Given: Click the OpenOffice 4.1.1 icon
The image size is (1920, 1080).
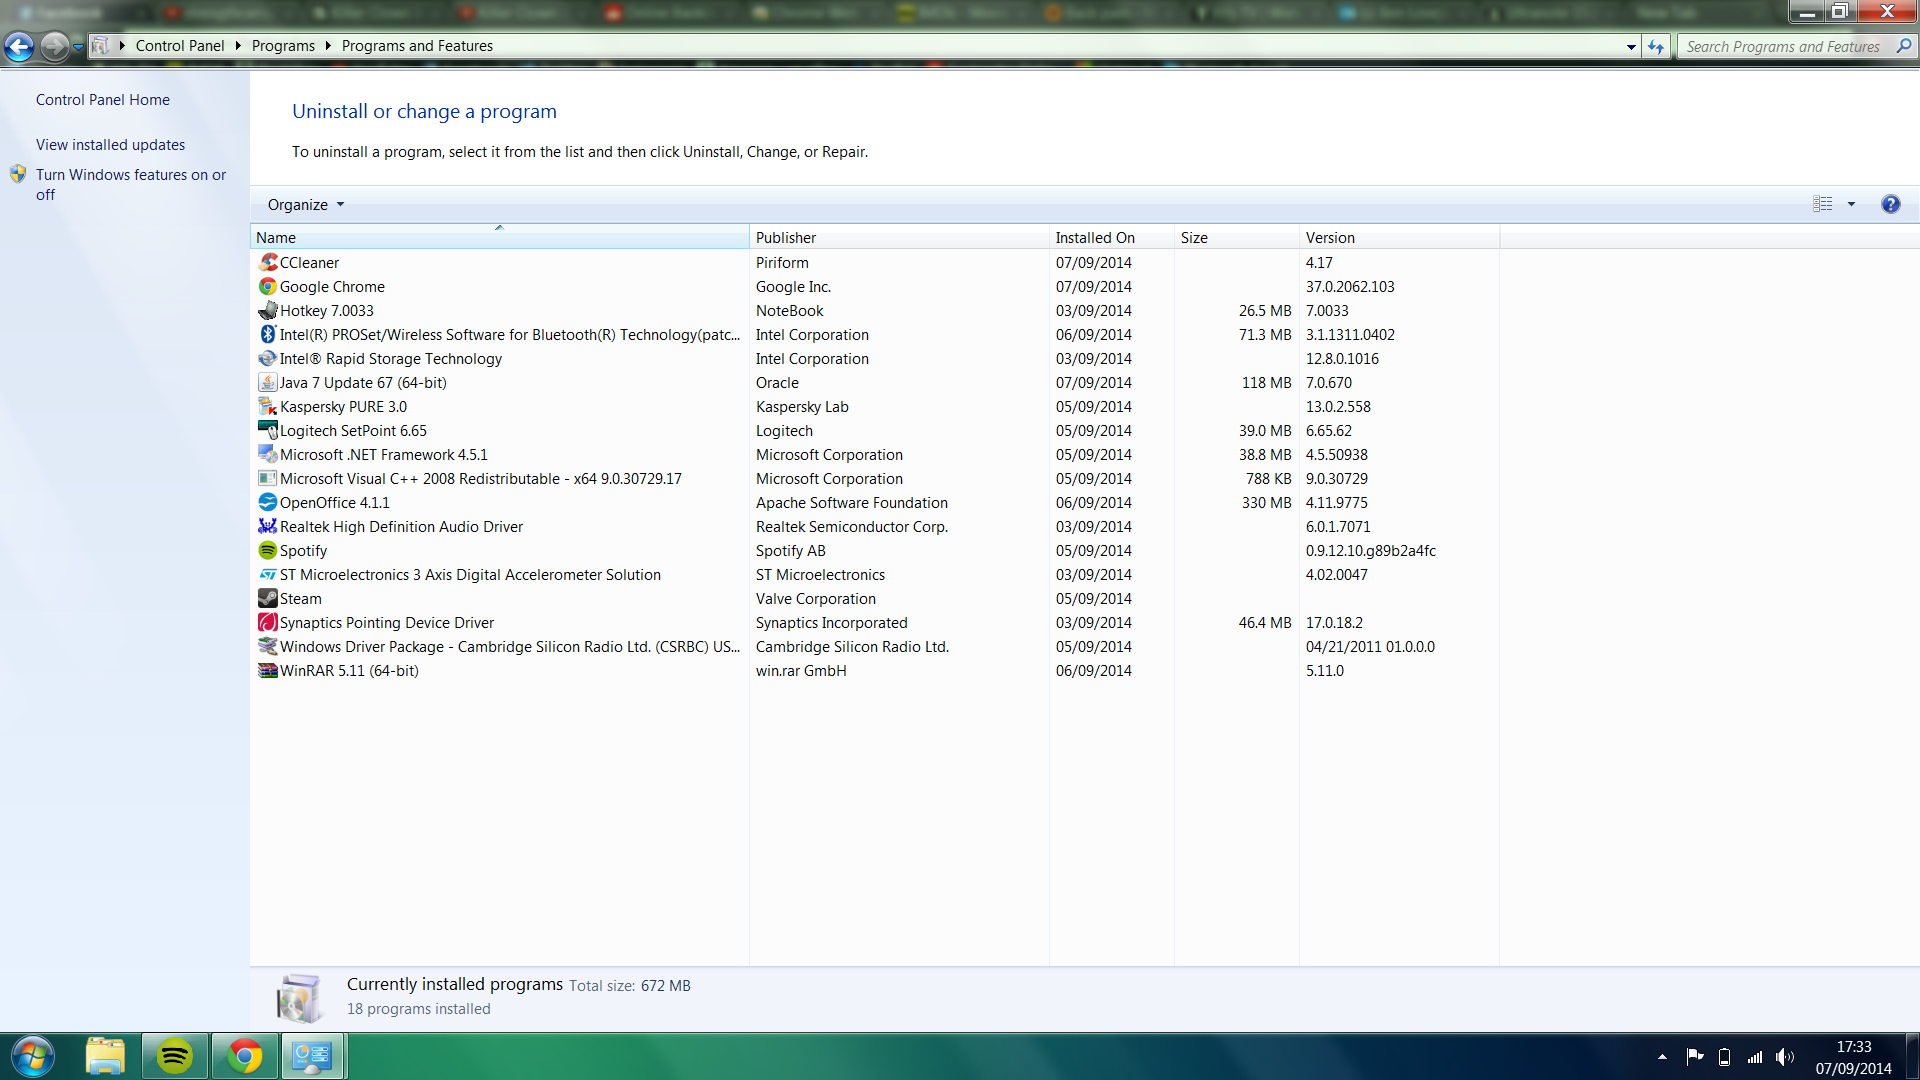Looking at the screenshot, I should point(268,502).
